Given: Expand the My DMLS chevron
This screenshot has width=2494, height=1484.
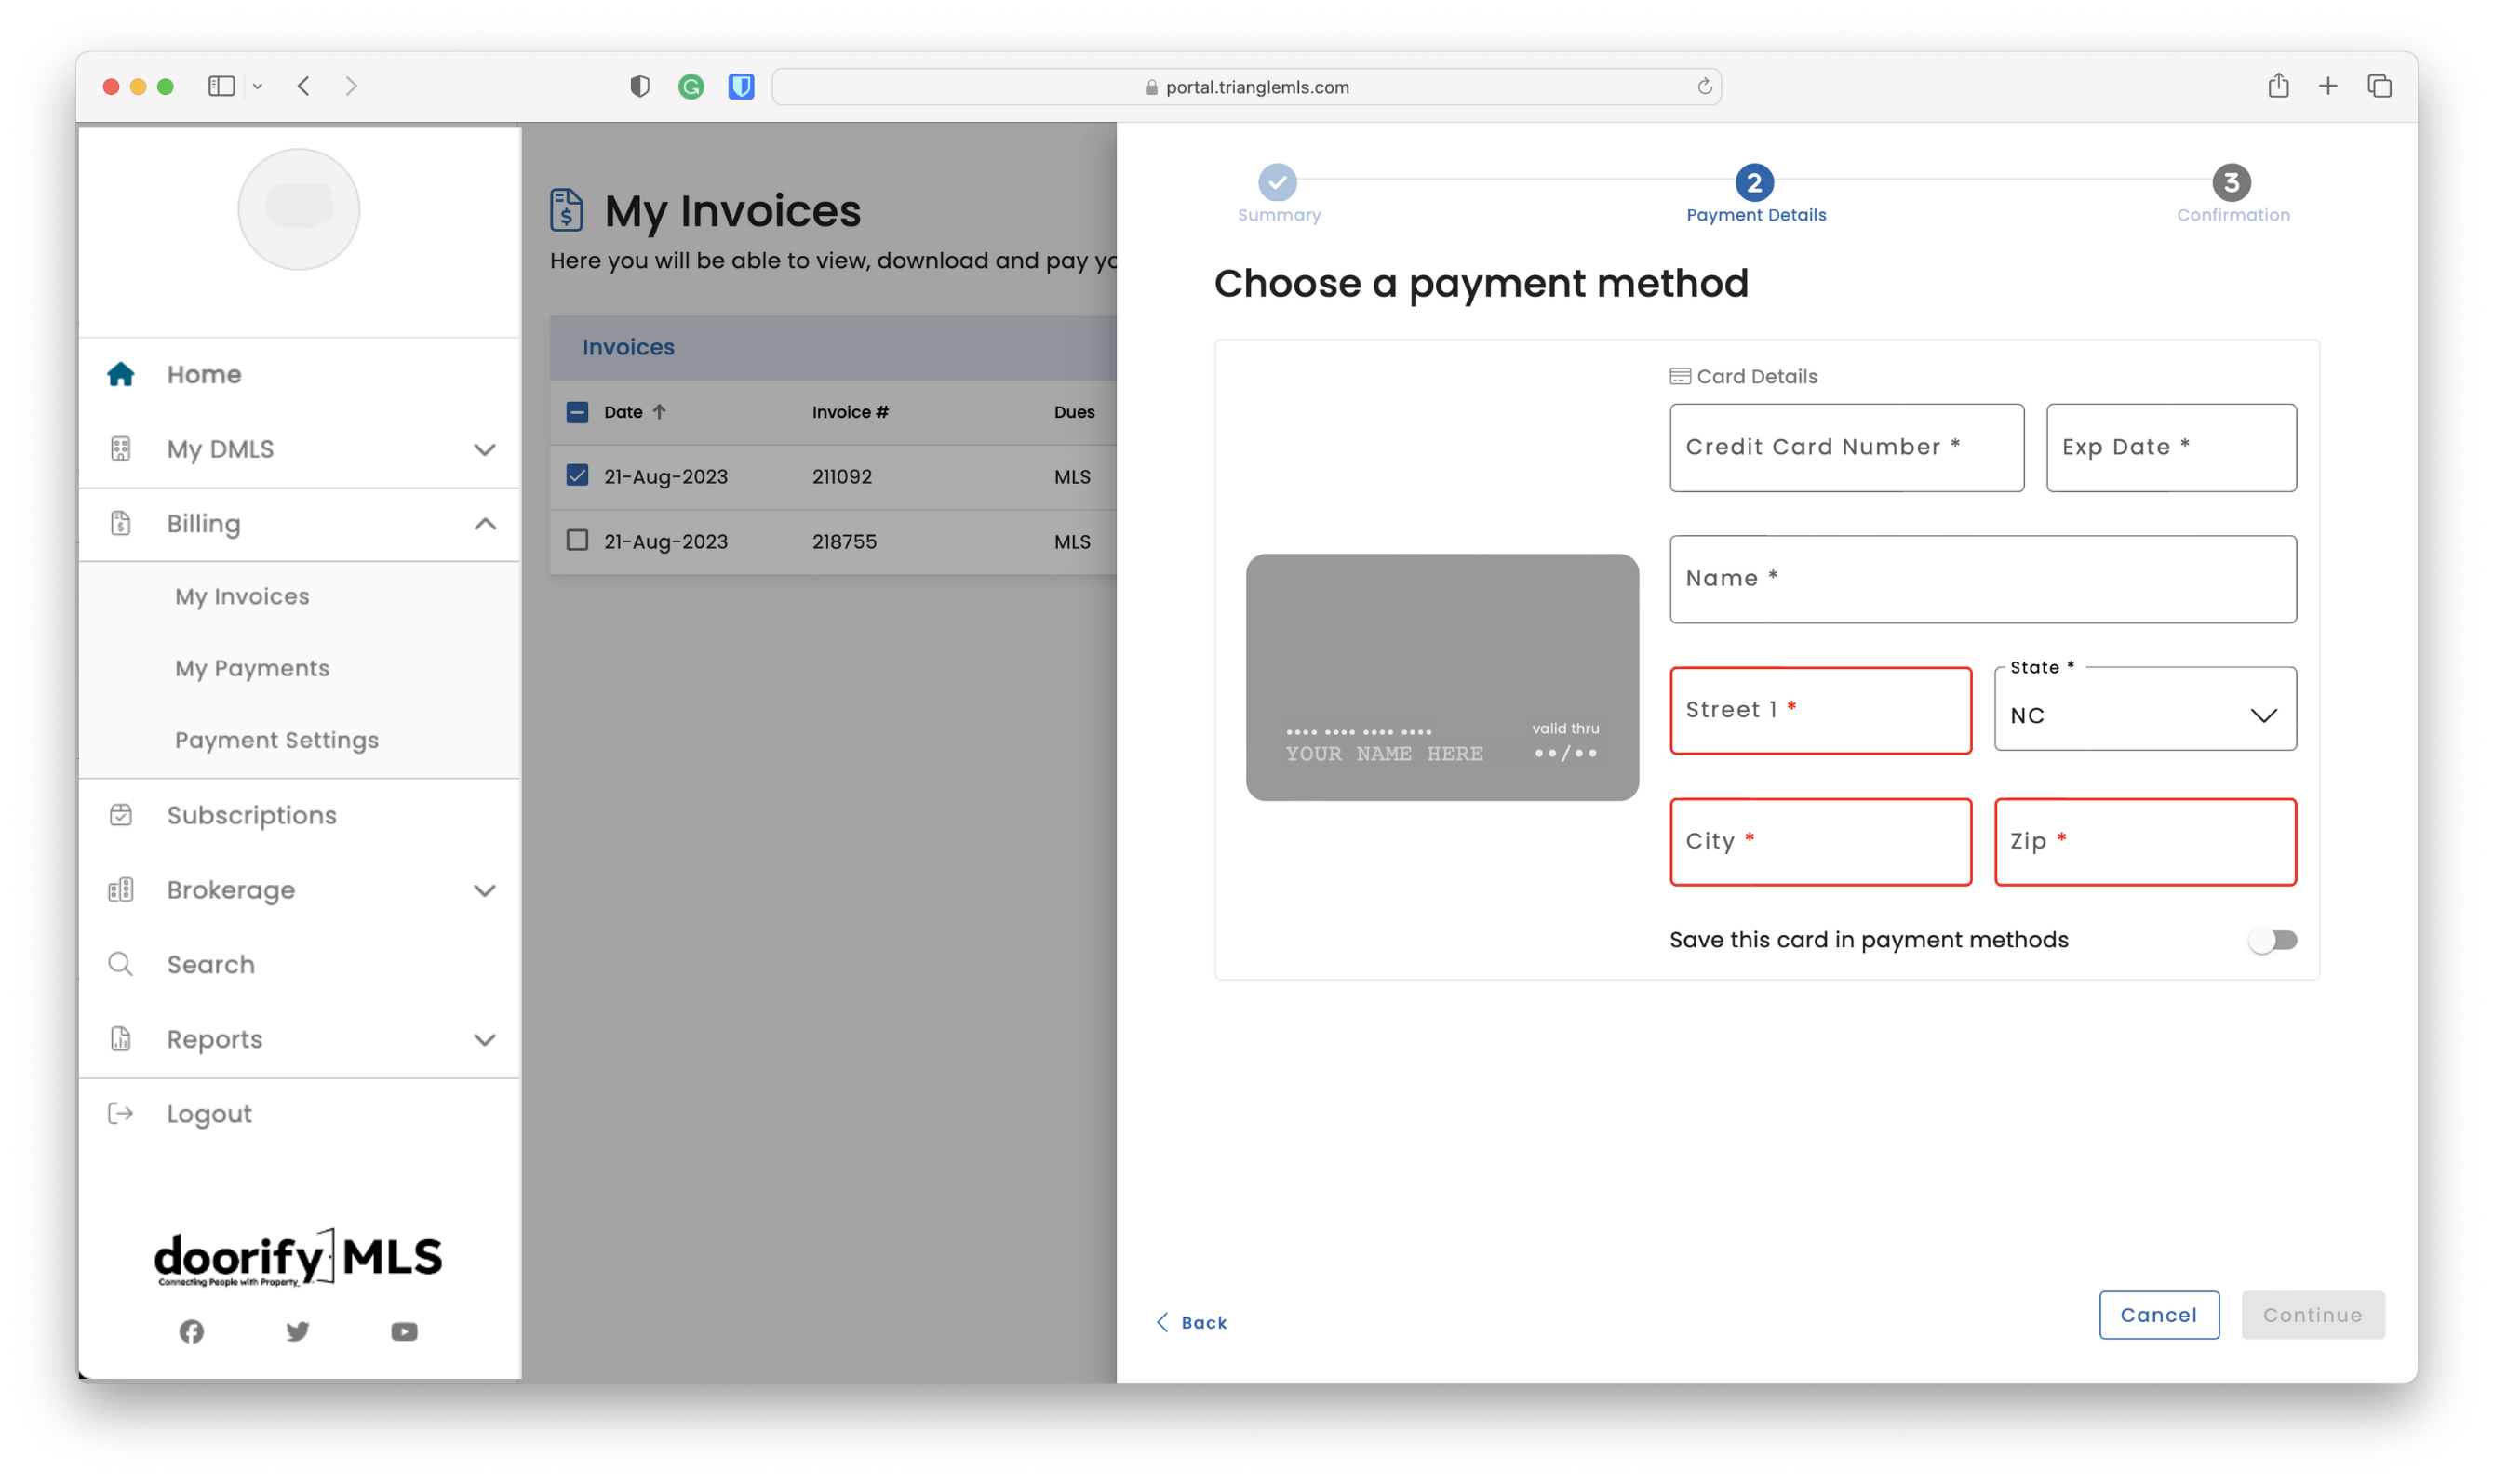Looking at the screenshot, I should (485, 449).
